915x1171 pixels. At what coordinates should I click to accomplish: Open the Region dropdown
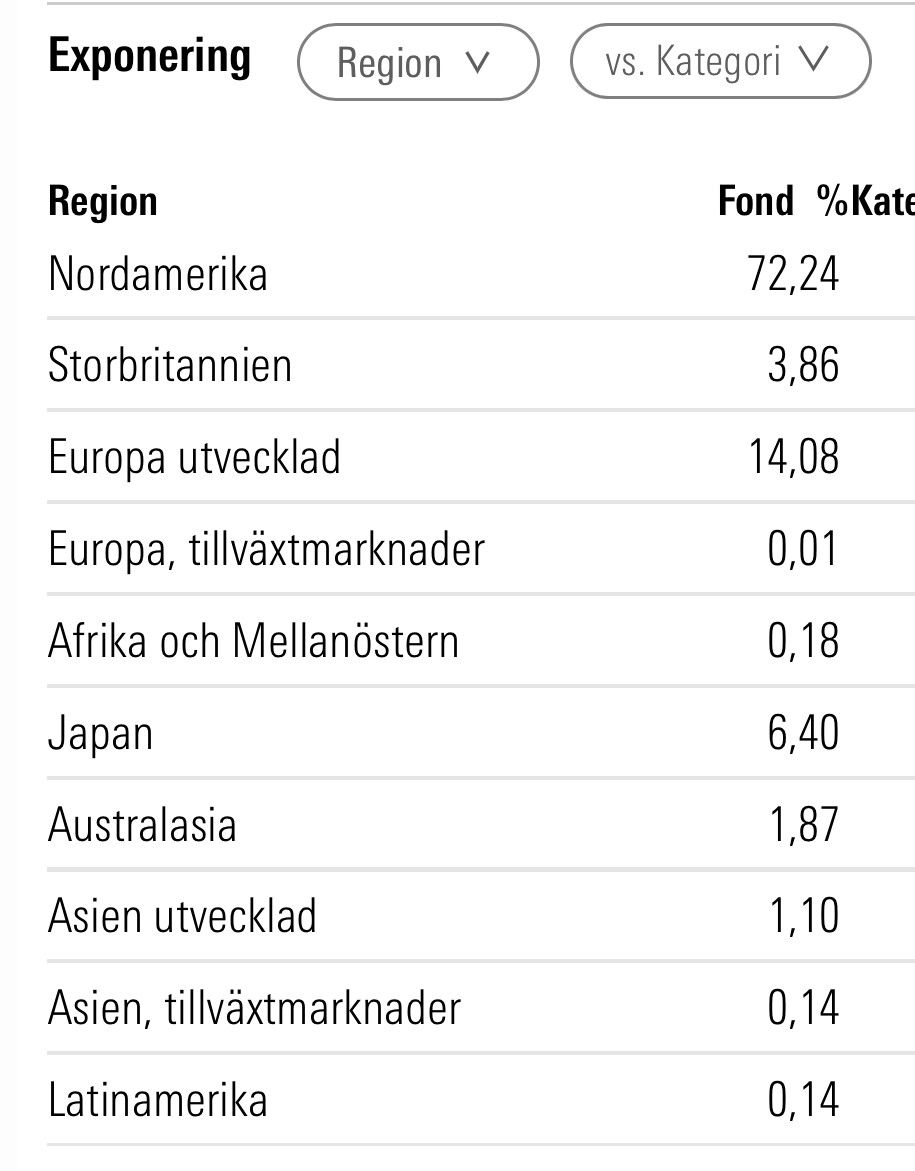click(417, 63)
